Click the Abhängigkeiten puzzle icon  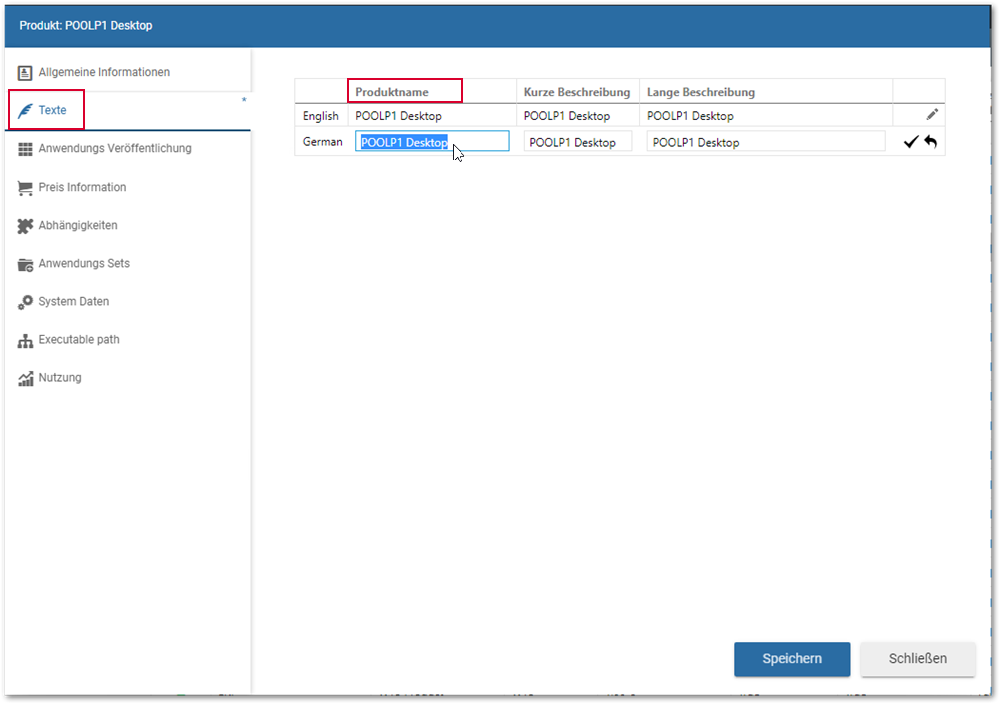pyautogui.click(x=25, y=226)
